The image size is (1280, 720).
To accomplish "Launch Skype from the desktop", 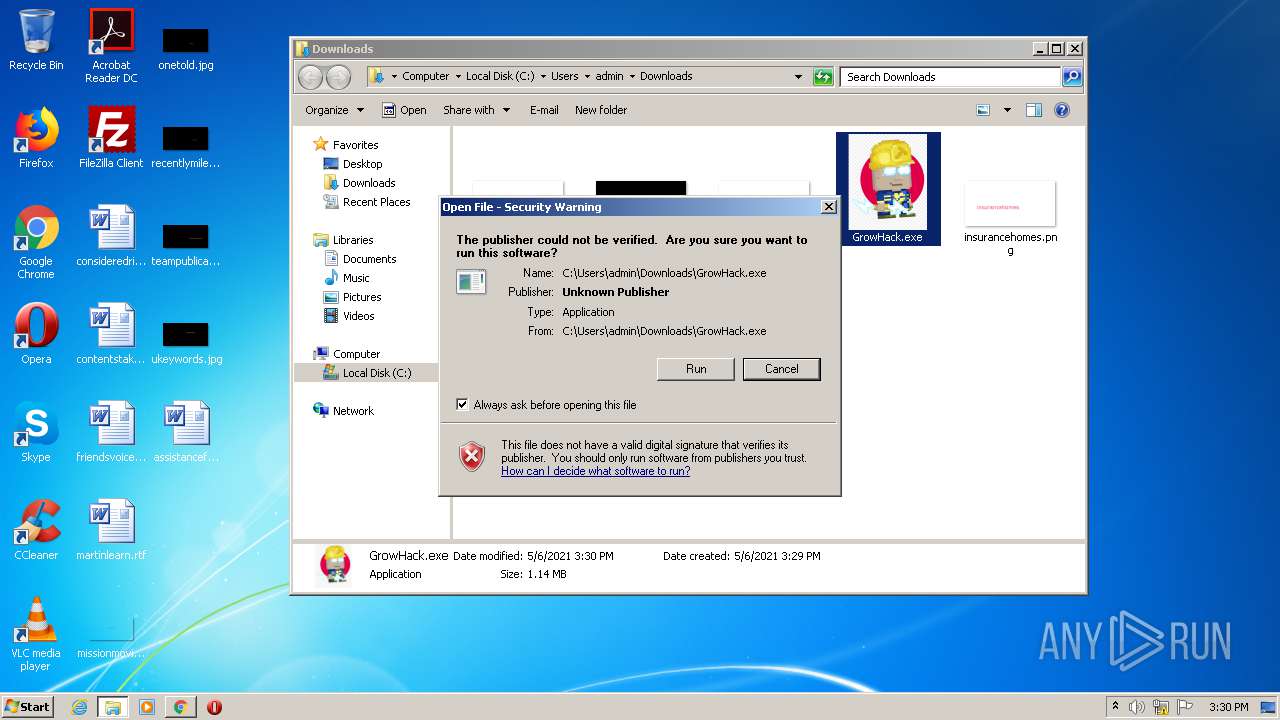I will tap(36, 432).
